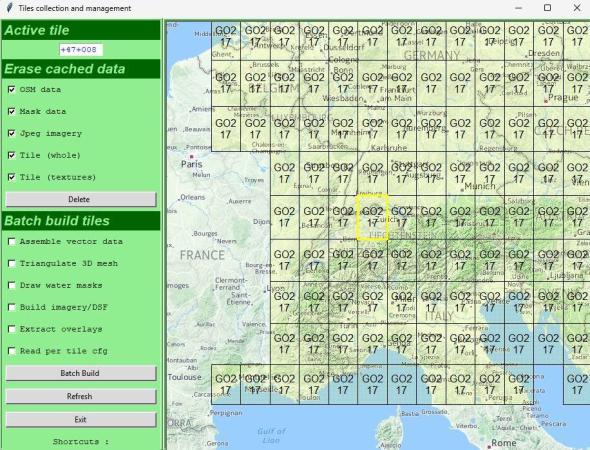
Task: Start the Batch Build button
Action: [81, 373]
